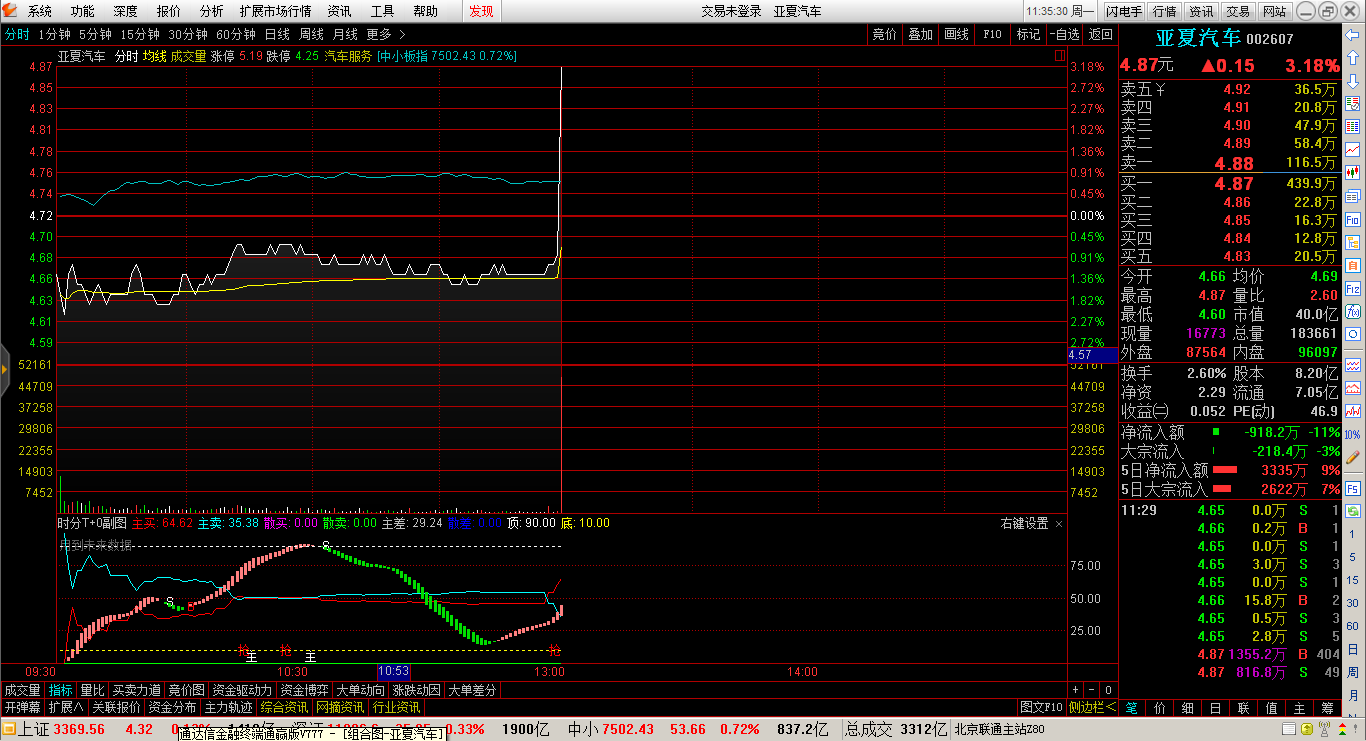Click the yellow circular status bar icon
This screenshot has width=1366, height=741.
tap(1309, 730)
